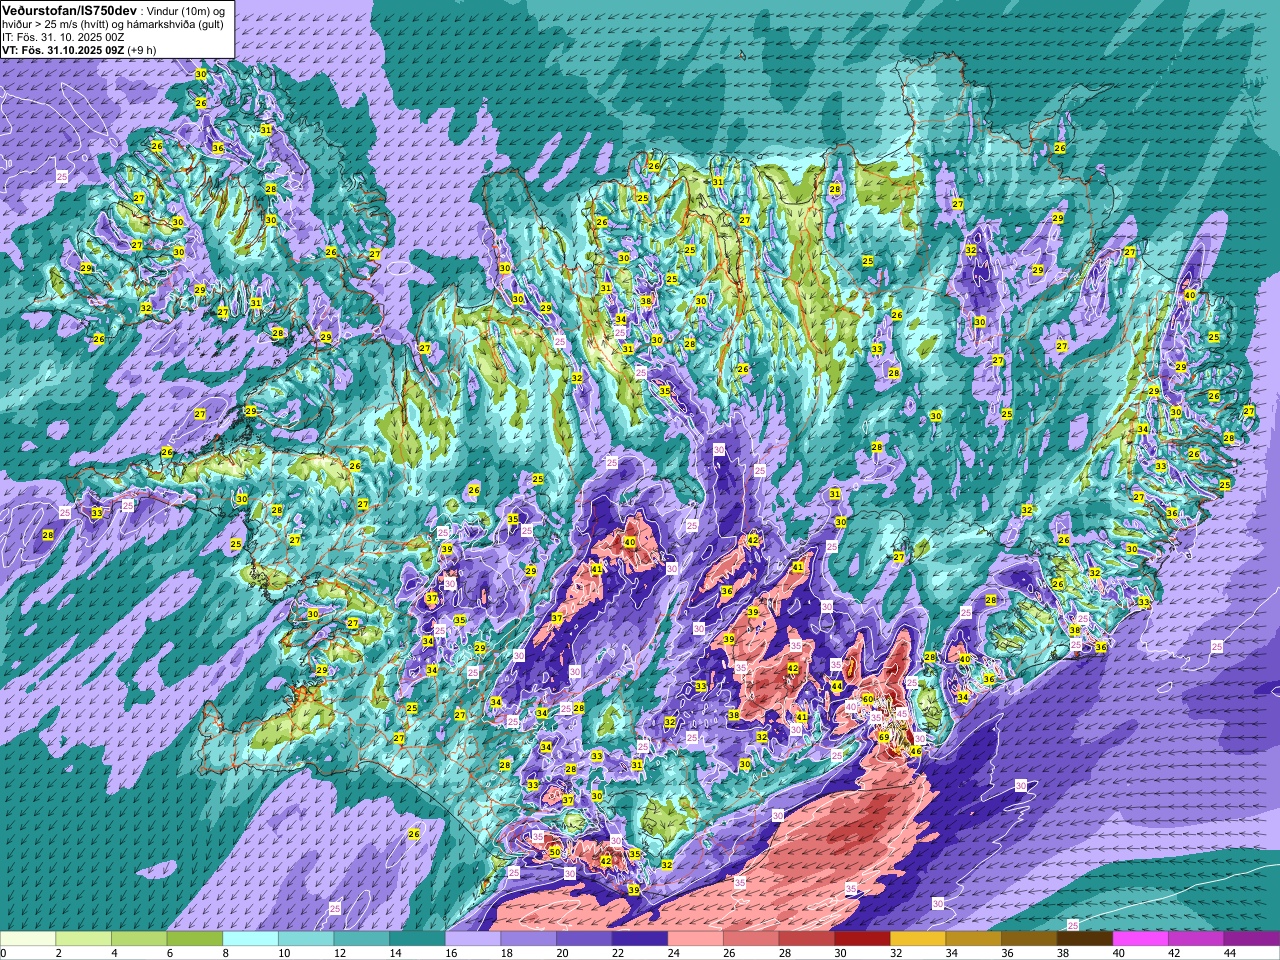
Task: Click the yellow "69" gust label
Action: (884, 737)
